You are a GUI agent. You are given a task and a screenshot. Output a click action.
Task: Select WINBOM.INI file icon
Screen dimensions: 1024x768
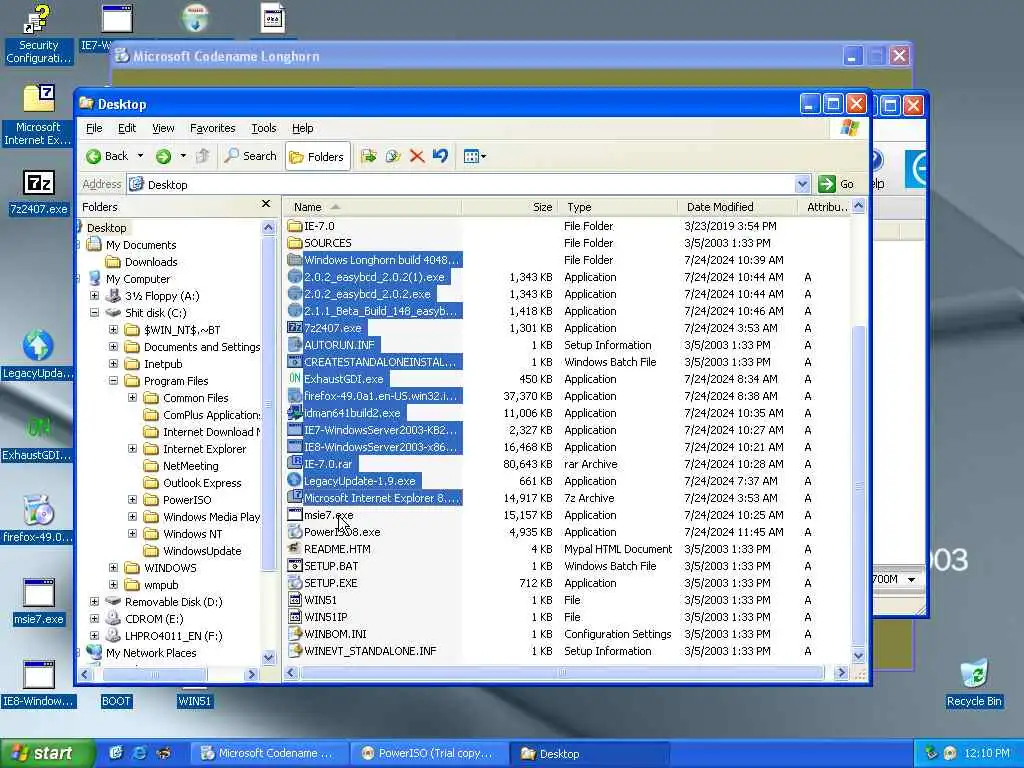pos(295,633)
